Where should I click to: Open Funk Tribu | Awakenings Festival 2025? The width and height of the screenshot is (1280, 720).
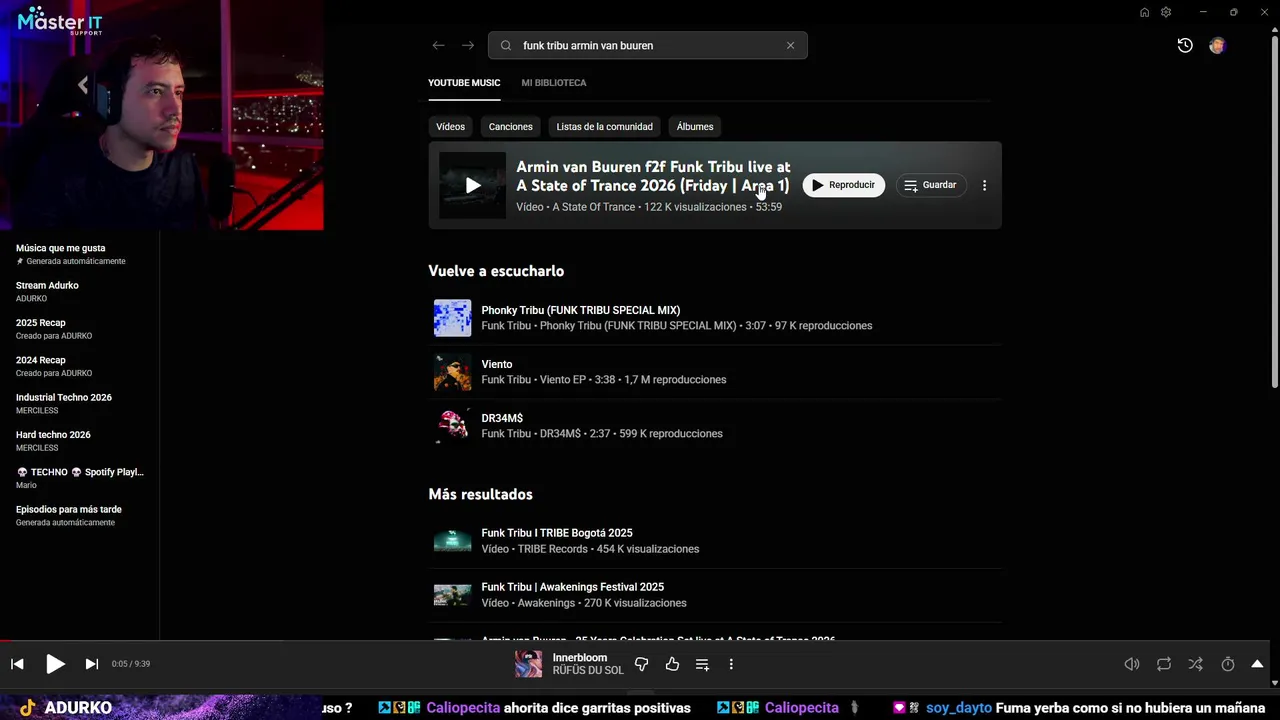click(x=572, y=587)
